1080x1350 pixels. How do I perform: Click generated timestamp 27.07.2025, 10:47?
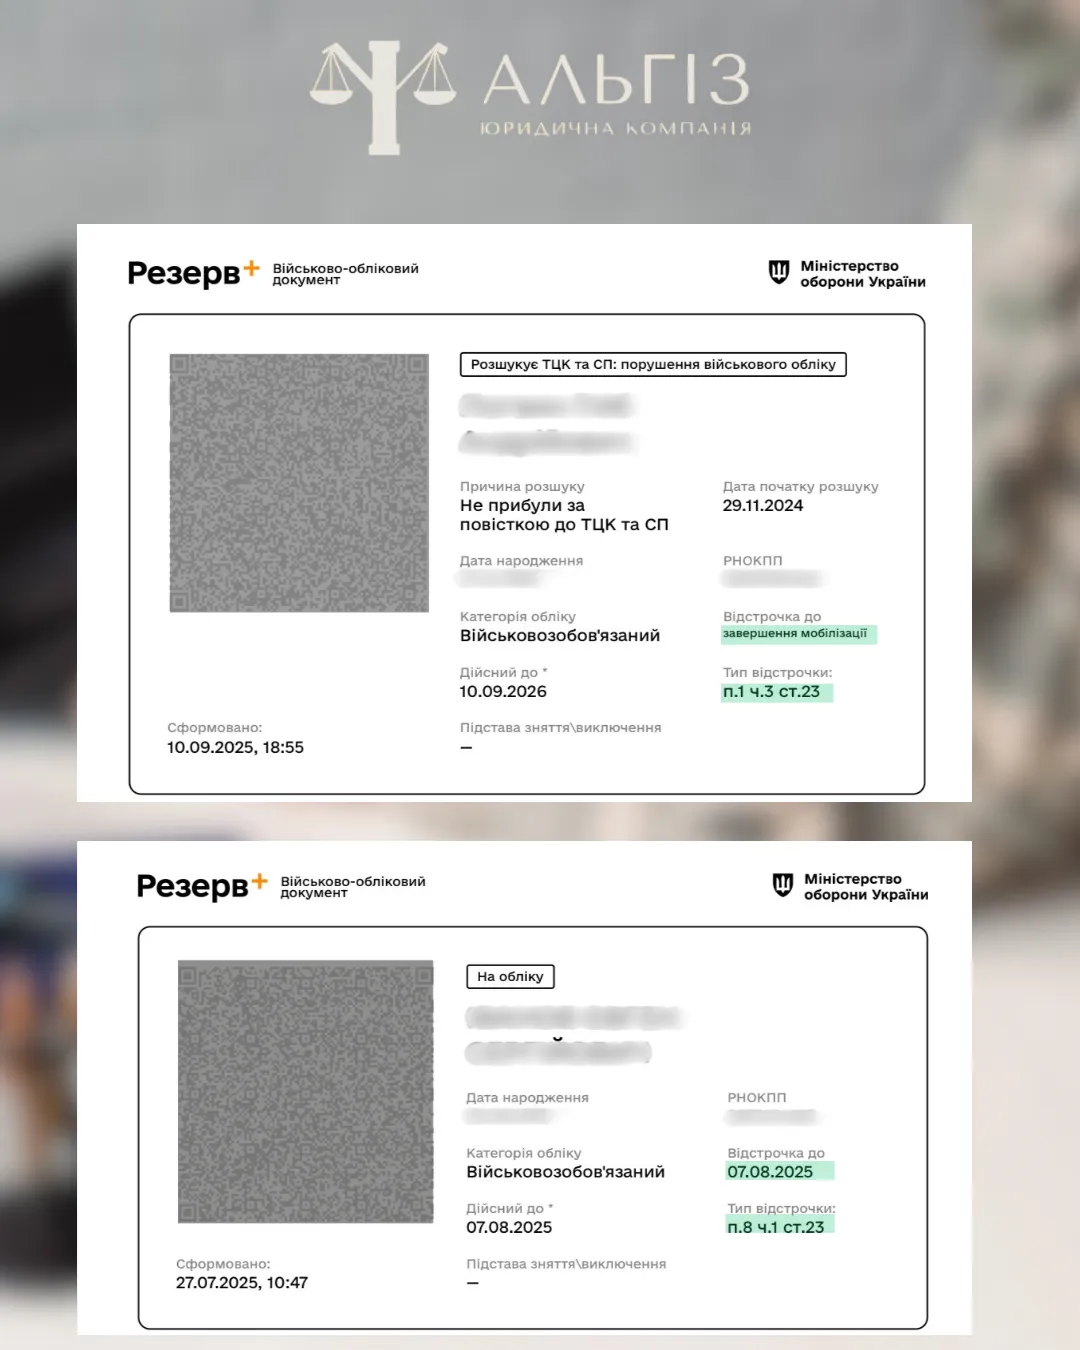242,1283
